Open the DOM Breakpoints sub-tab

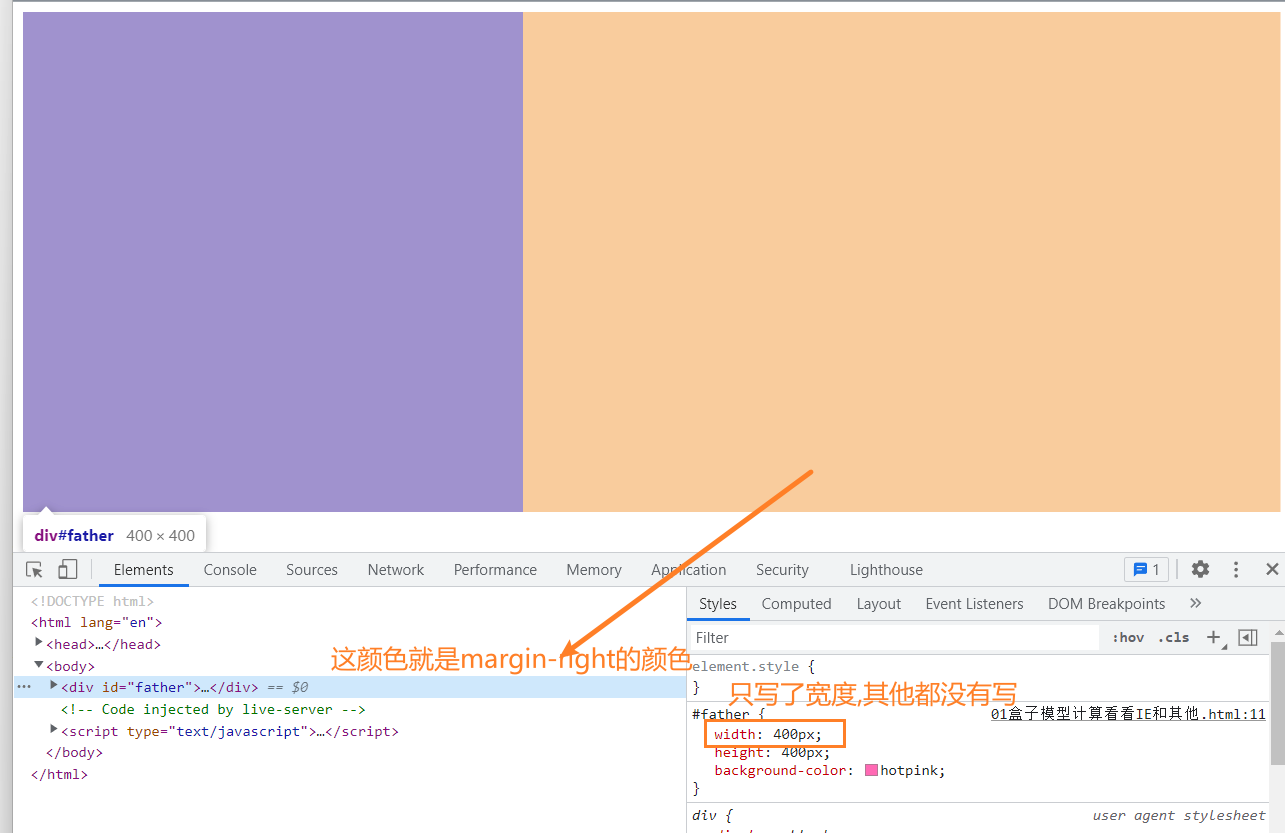[1106, 604]
